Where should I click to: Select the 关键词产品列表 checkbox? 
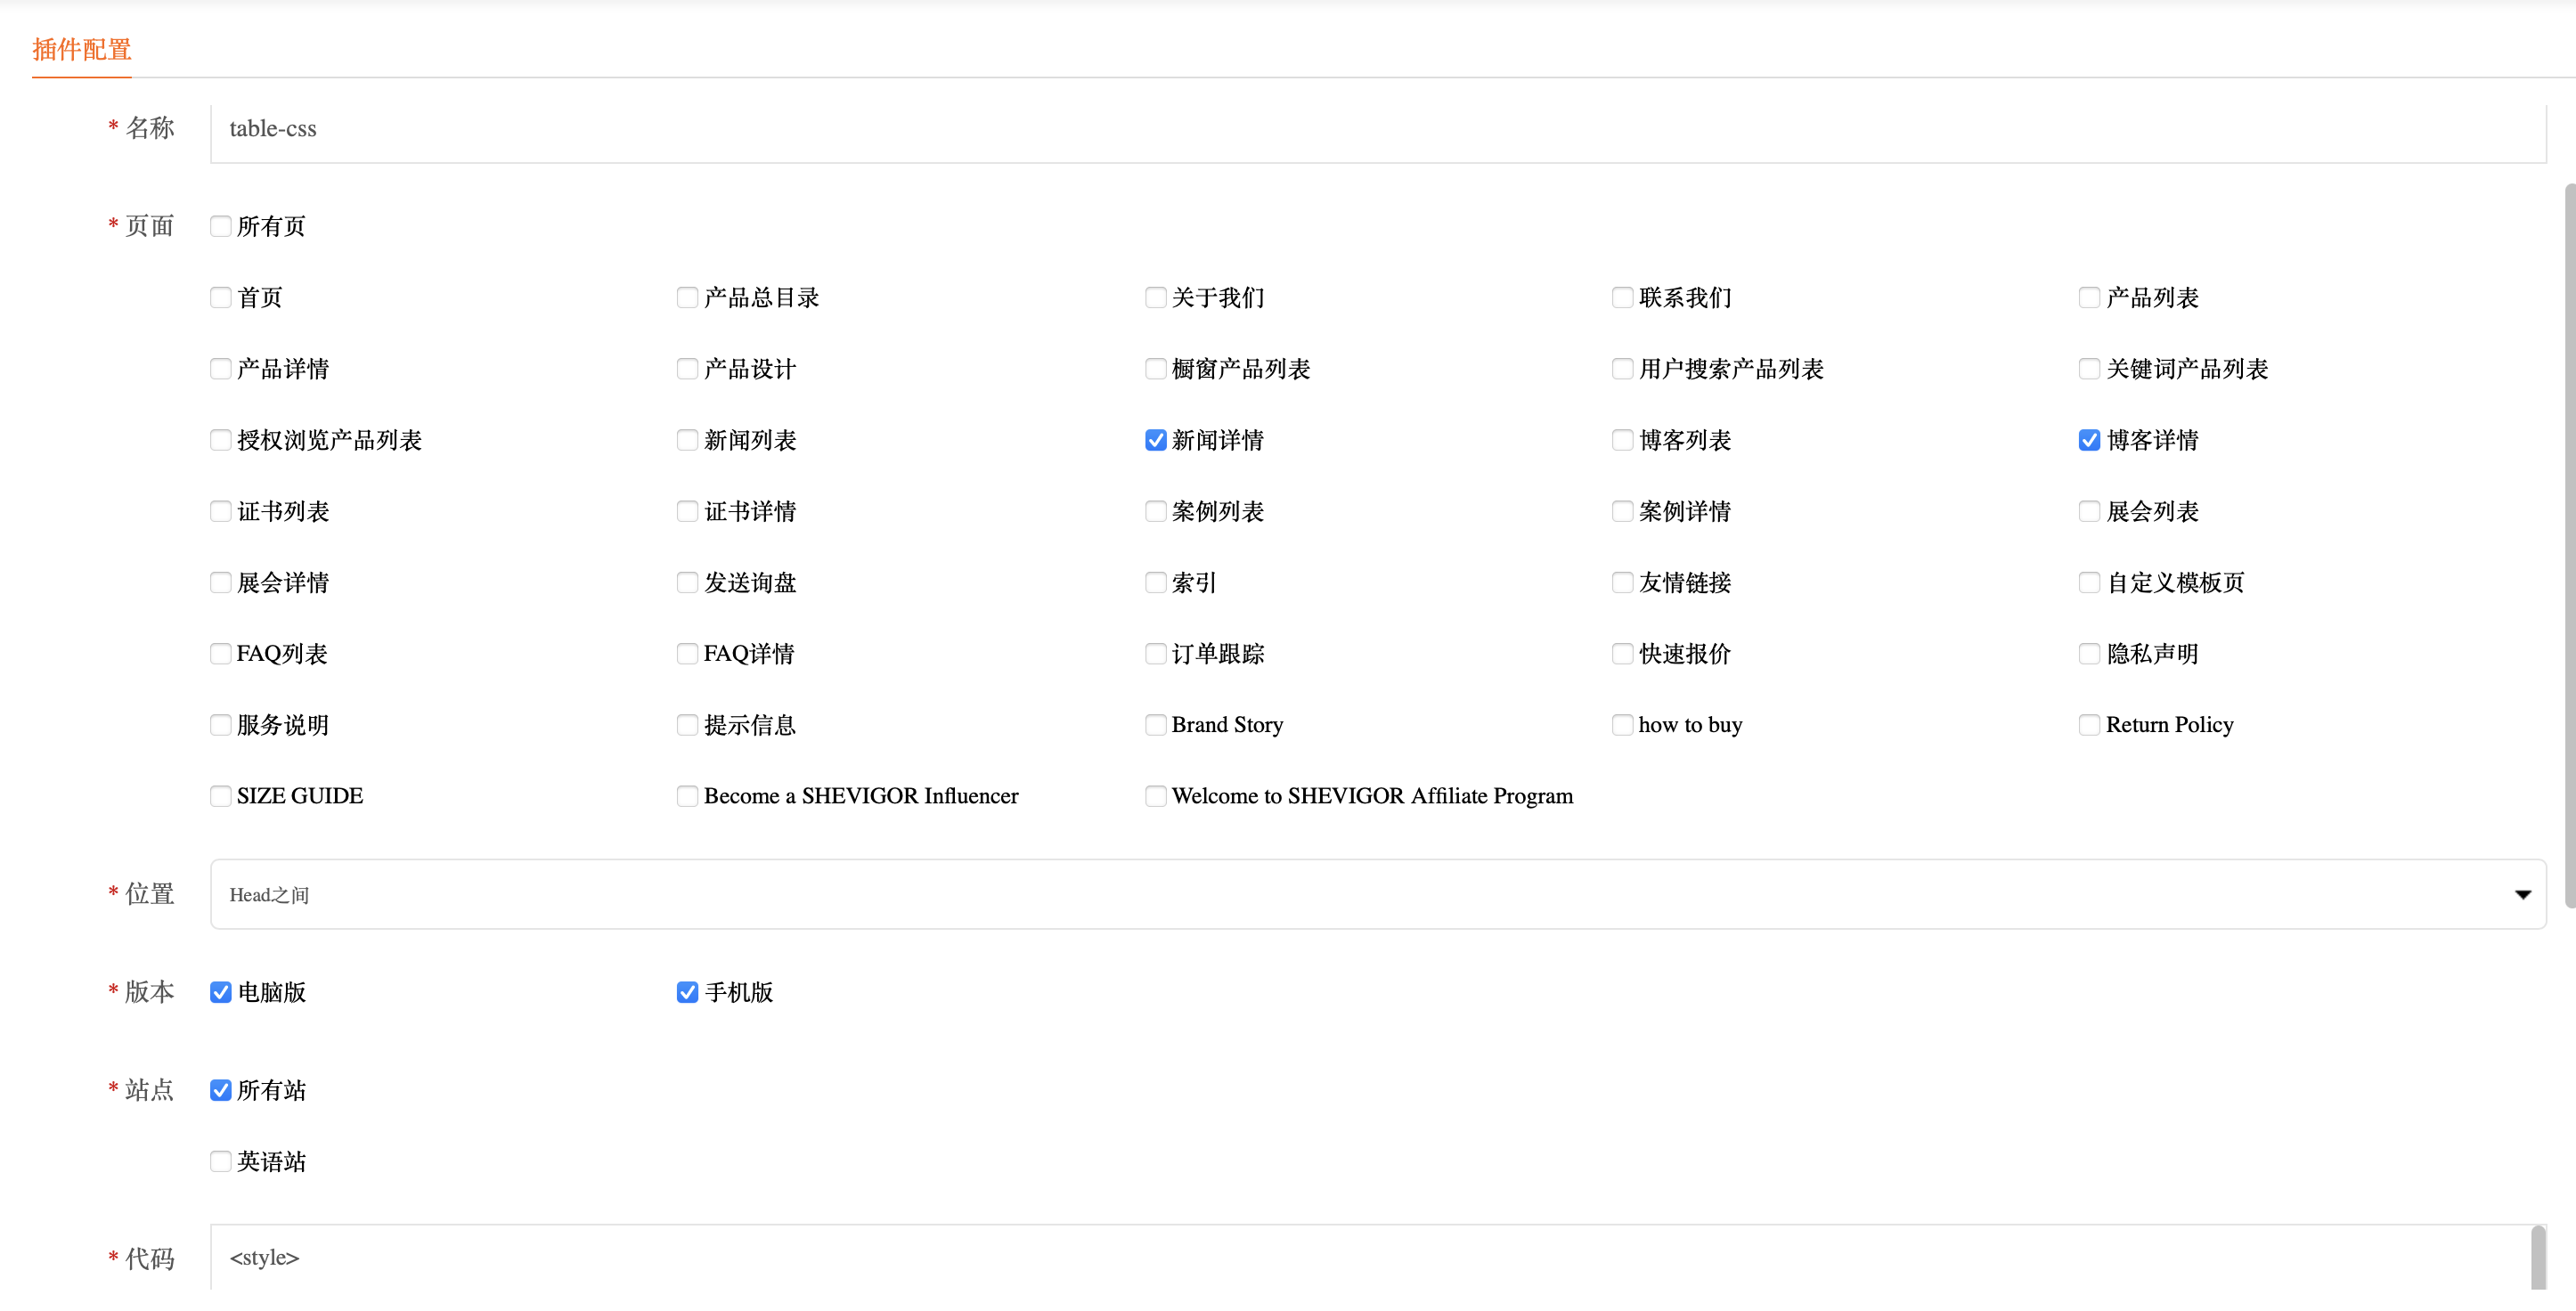pyautogui.click(x=2090, y=368)
